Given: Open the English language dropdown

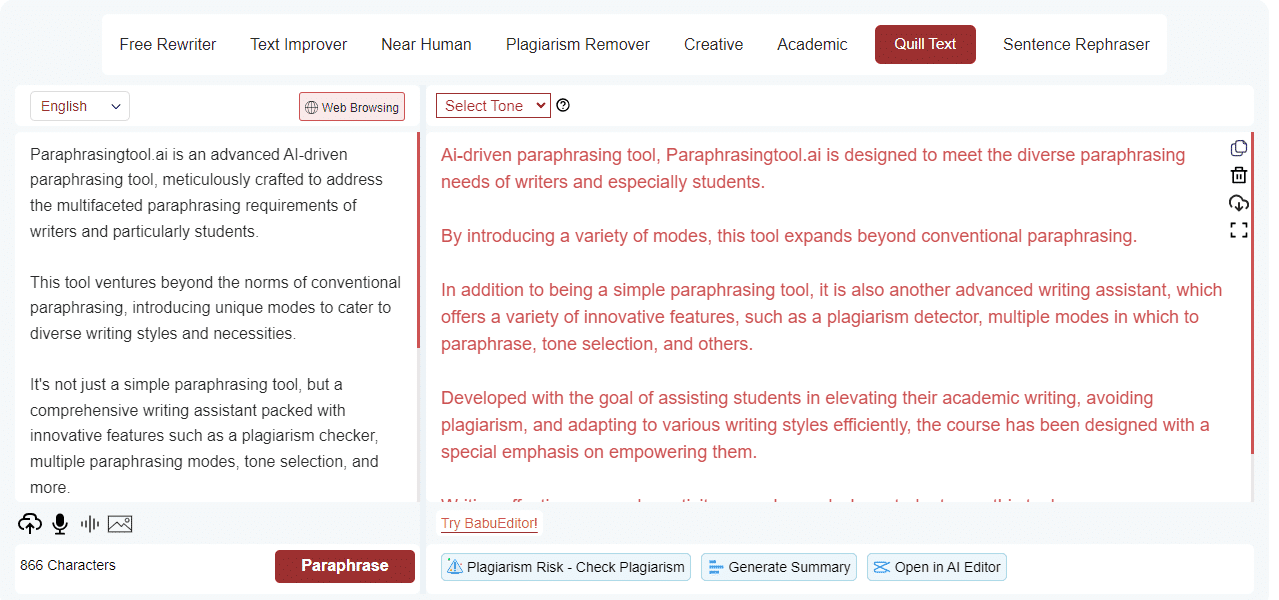Looking at the screenshot, I should (80, 106).
